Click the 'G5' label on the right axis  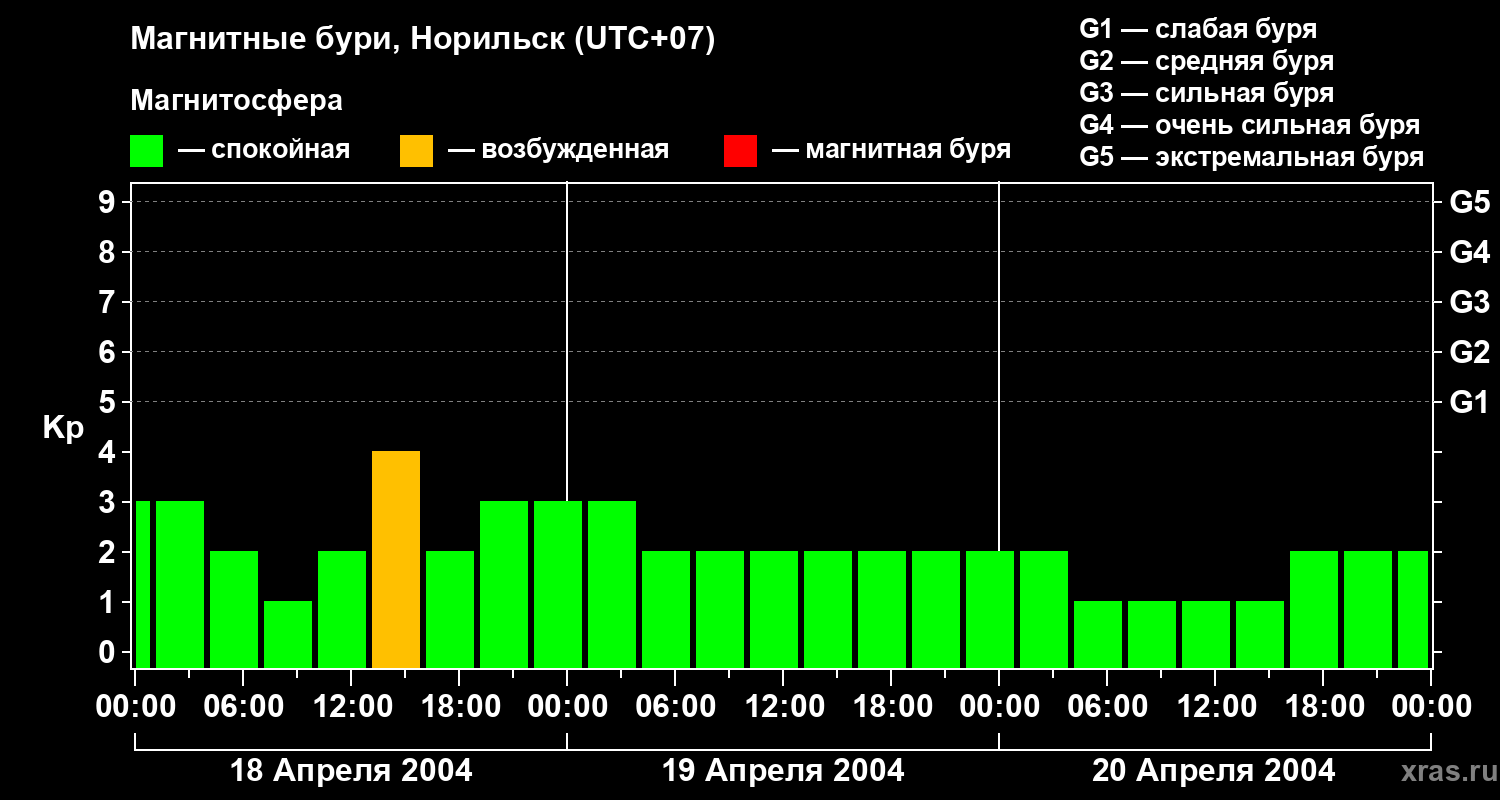click(1469, 202)
